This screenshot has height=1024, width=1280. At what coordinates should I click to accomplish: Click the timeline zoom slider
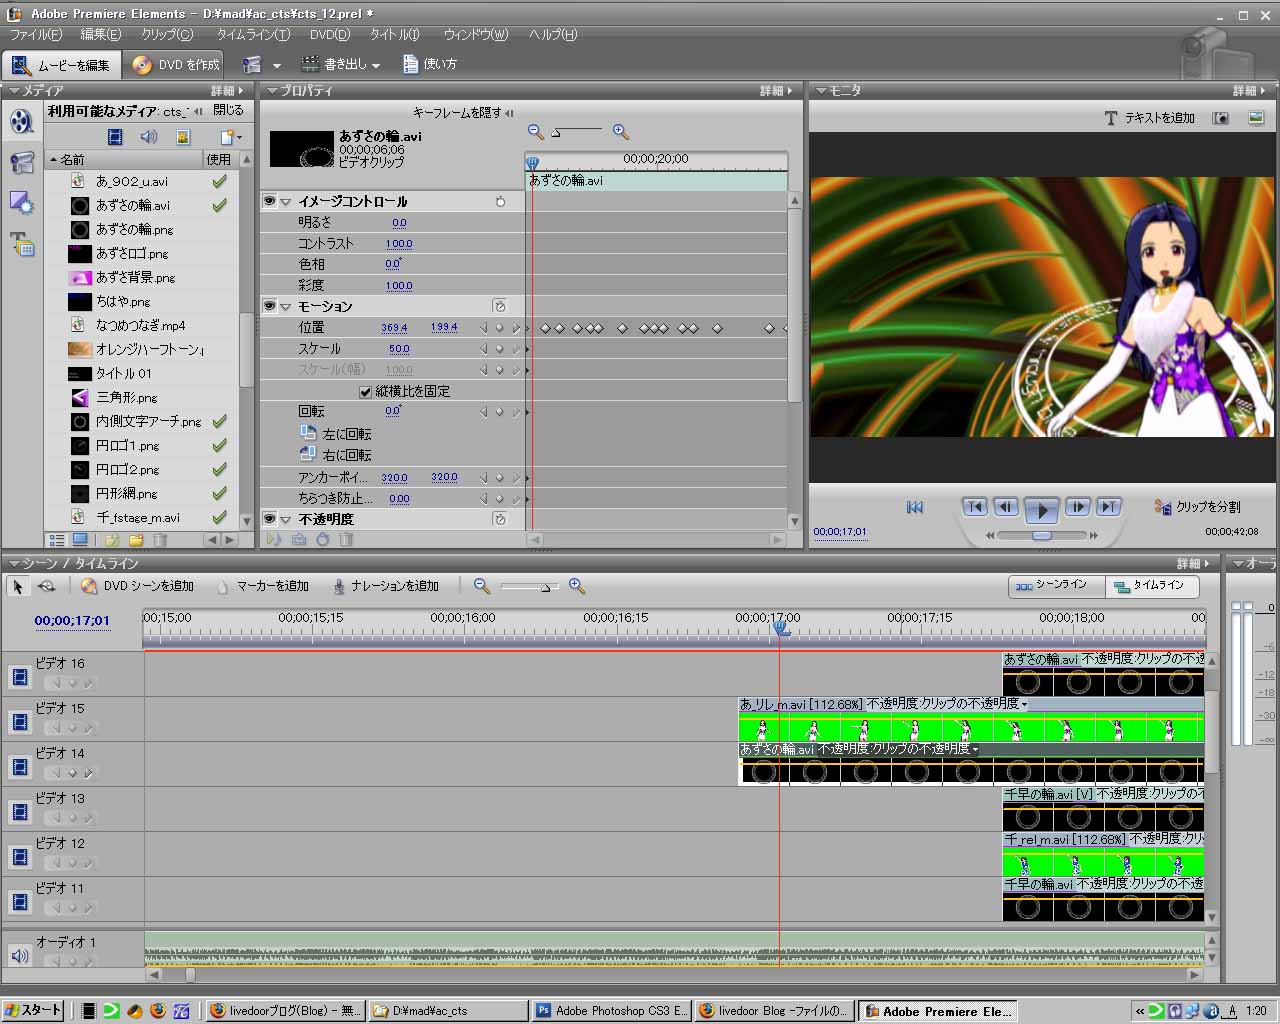click(x=545, y=587)
